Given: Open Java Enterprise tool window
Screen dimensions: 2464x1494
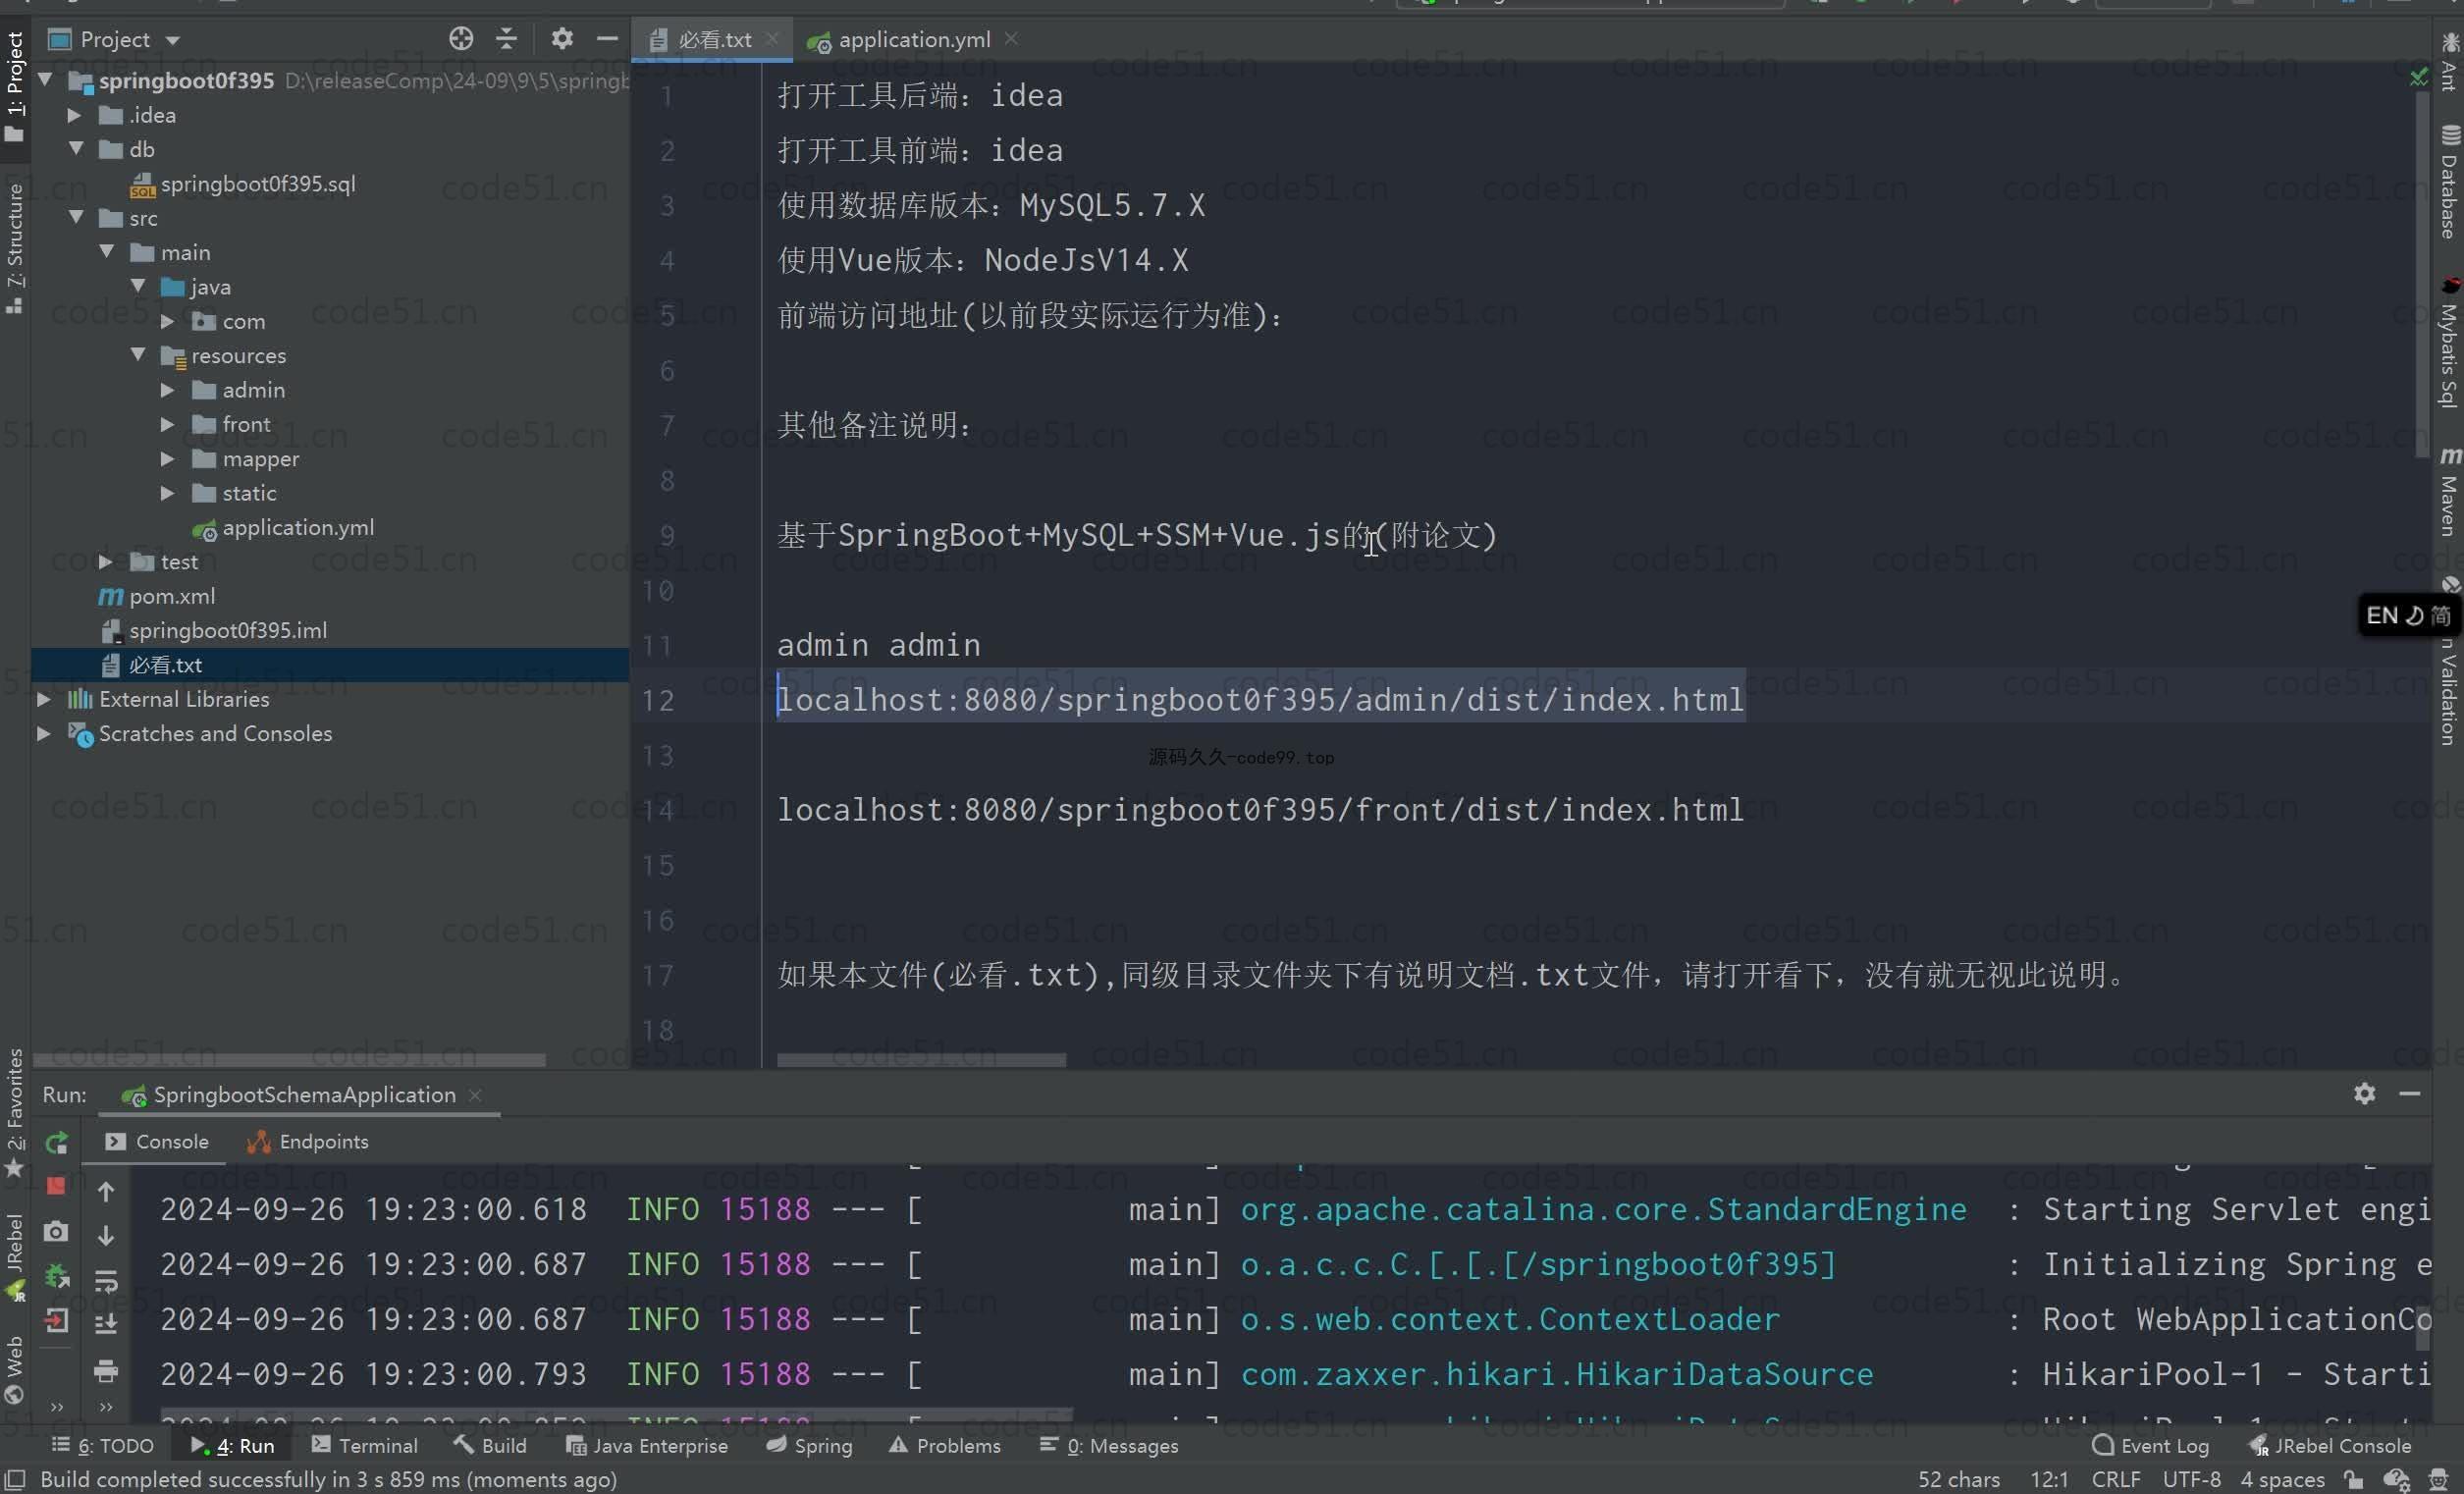Looking at the screenshot, I should pyautogui.click(x=647, y=1445).
